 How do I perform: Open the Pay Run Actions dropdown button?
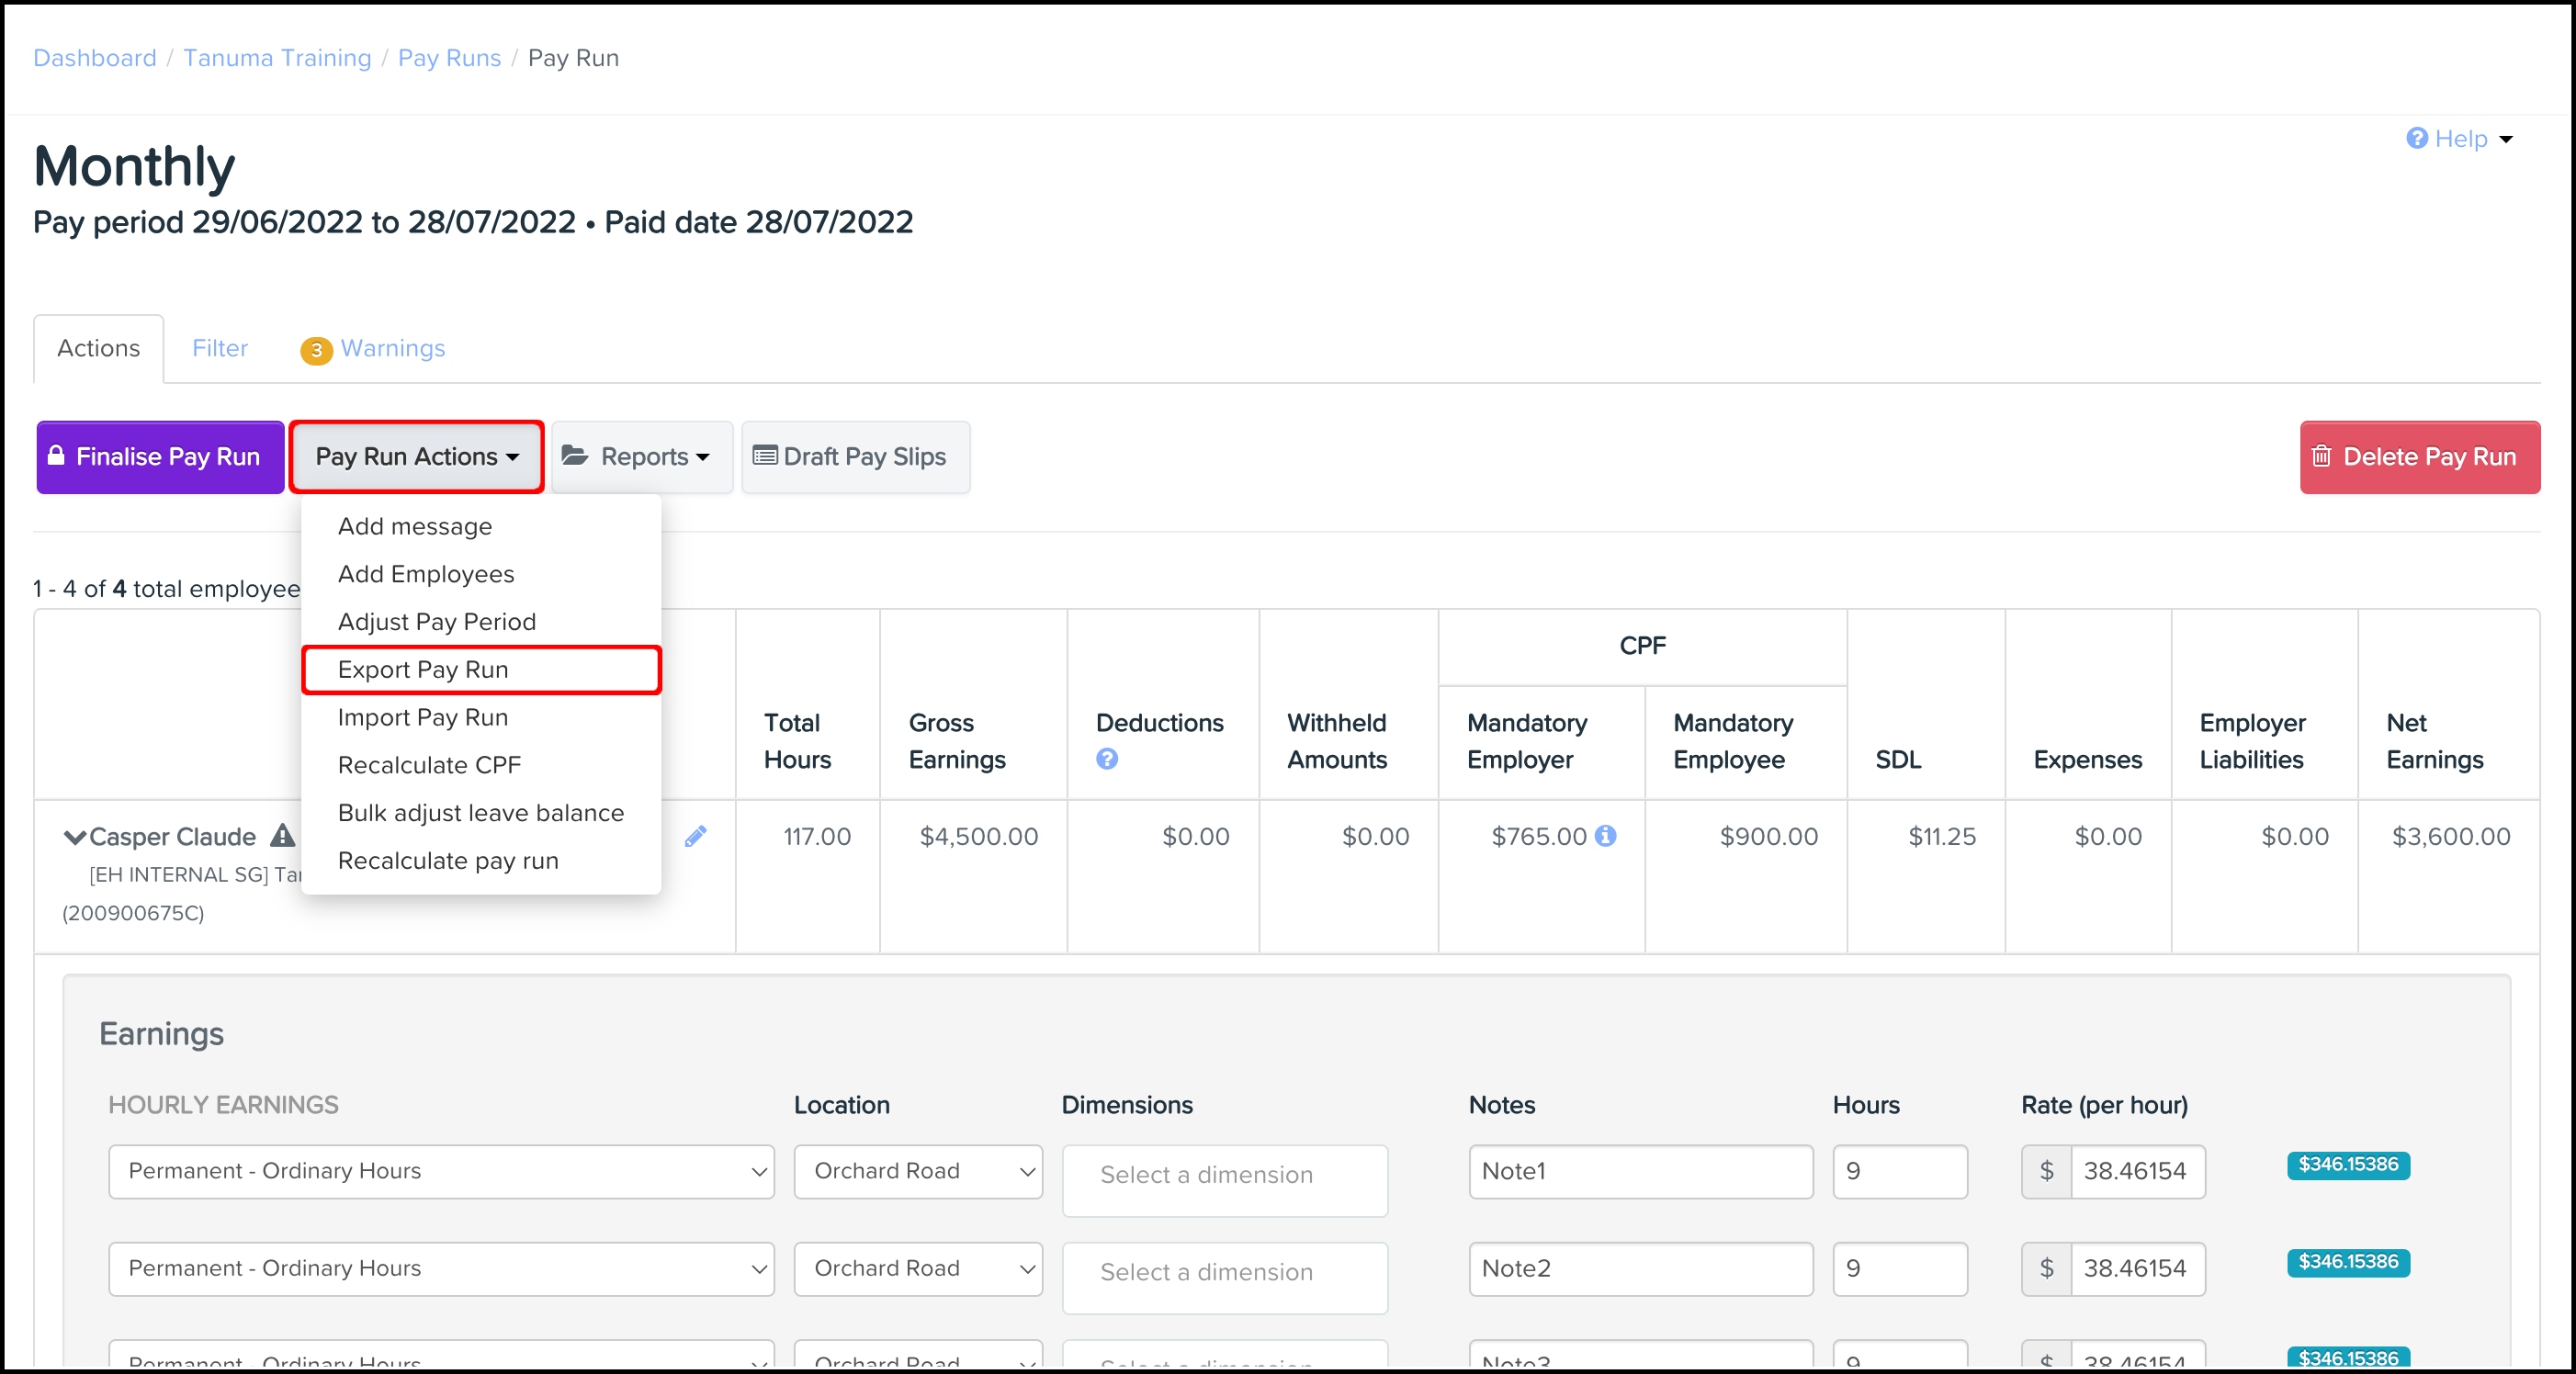416,457
